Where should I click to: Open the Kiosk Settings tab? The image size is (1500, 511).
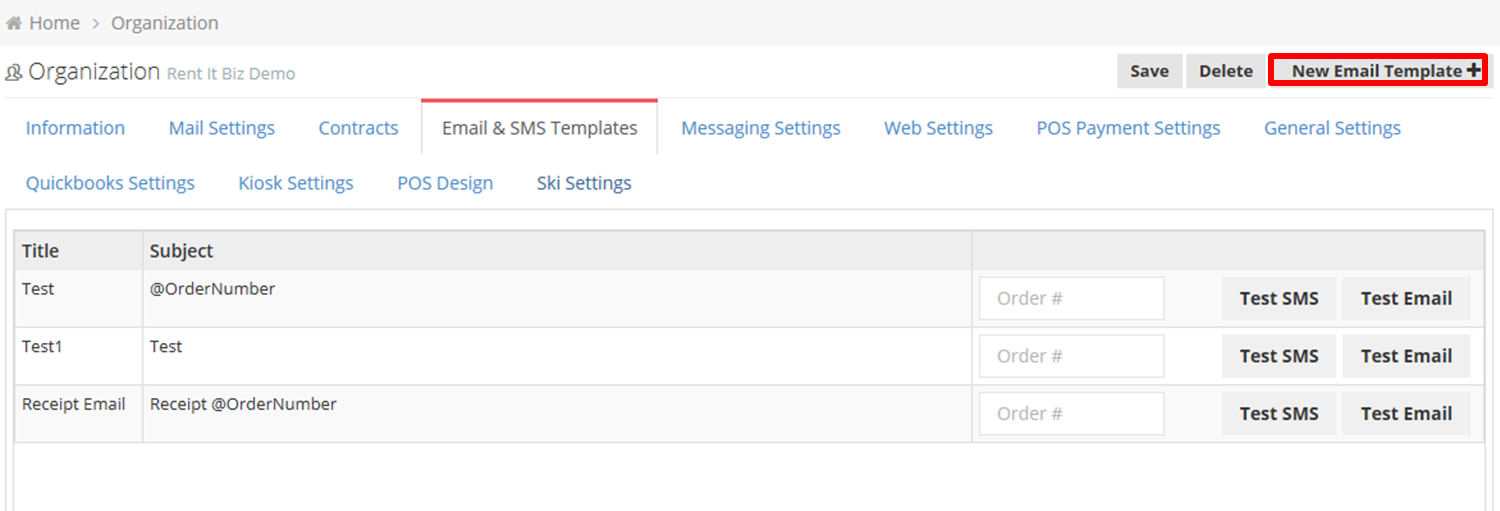(296, 183)
